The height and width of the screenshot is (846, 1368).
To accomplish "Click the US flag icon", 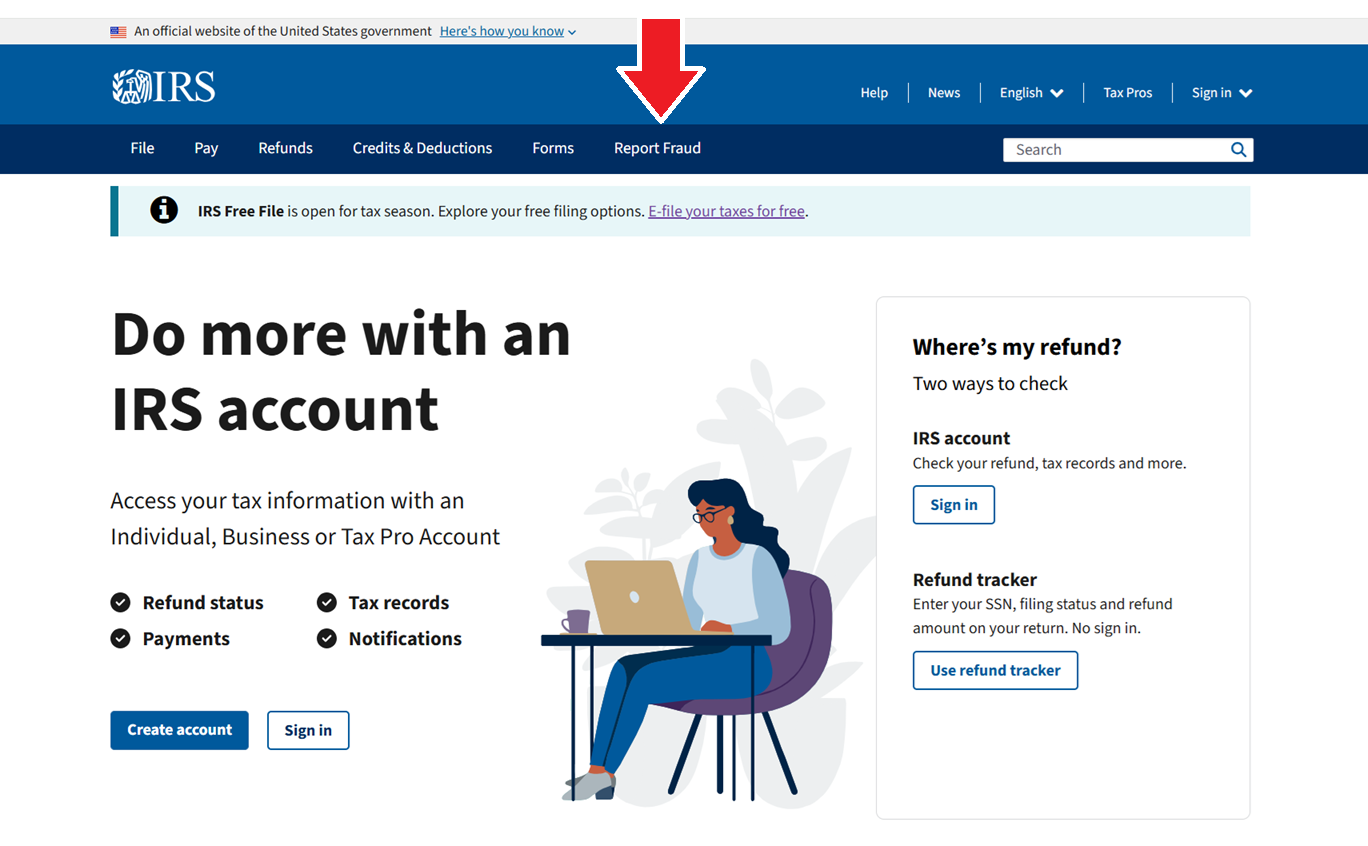I will pos(118,32).
